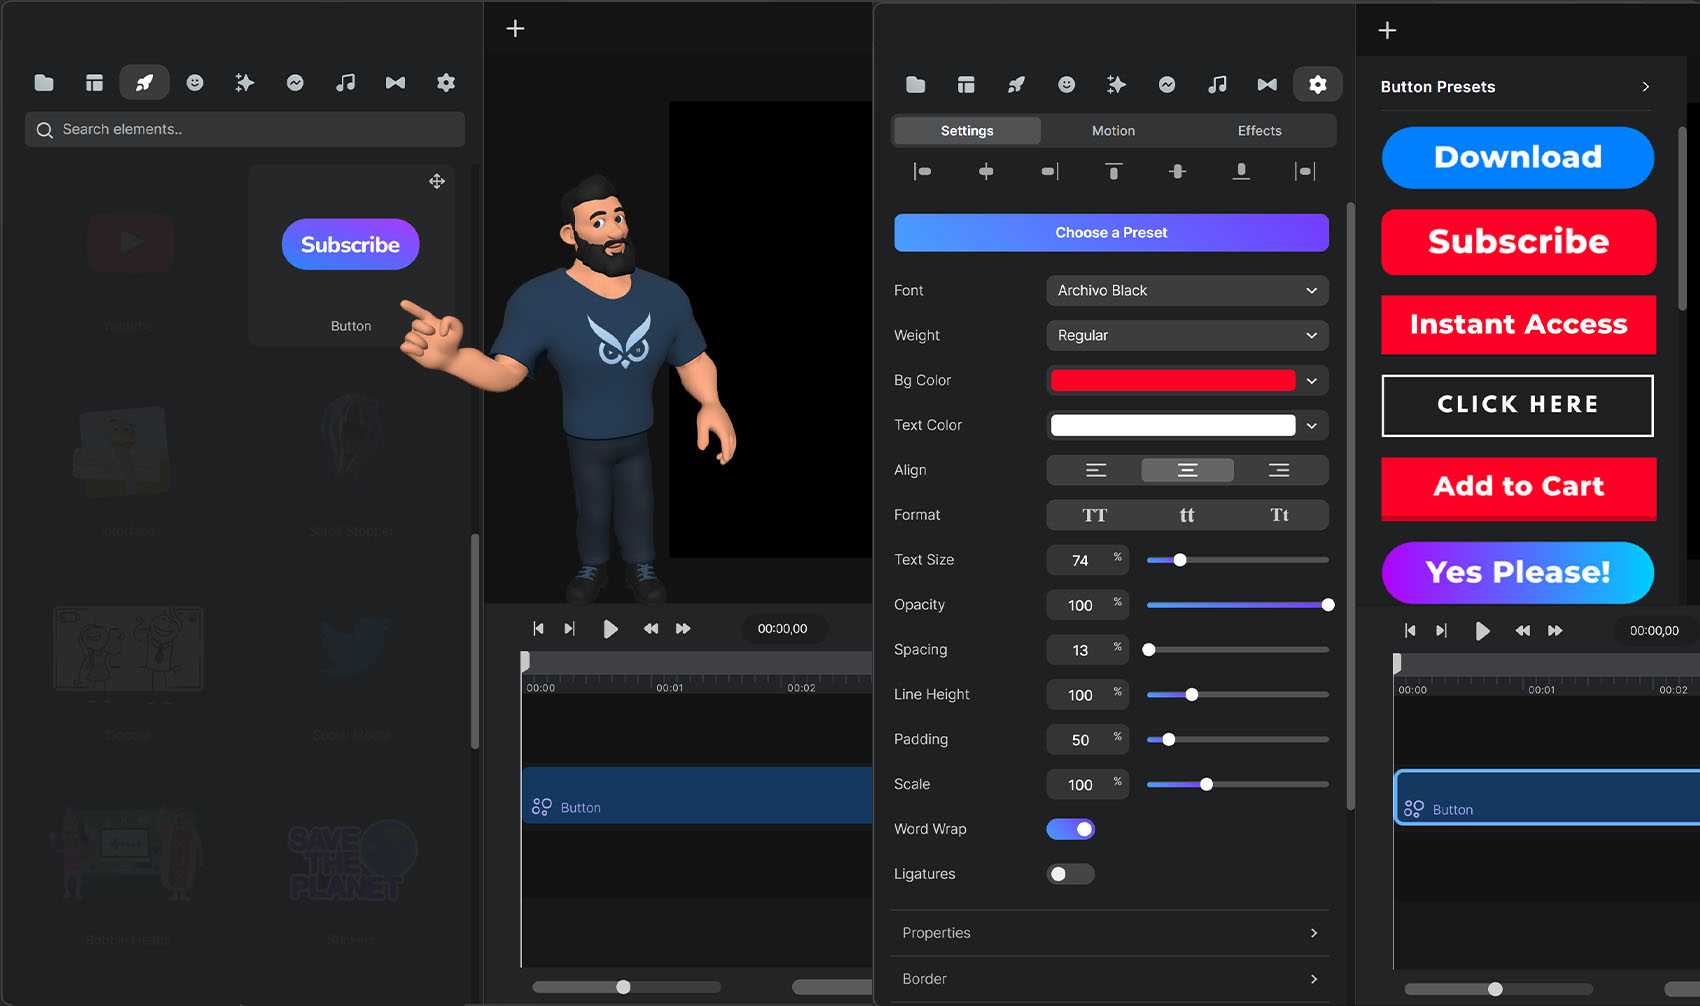This screenshot has height=1006, width=1700.
Task: Open the Font dropdown showing Archivo Black
Action: 1187,291
